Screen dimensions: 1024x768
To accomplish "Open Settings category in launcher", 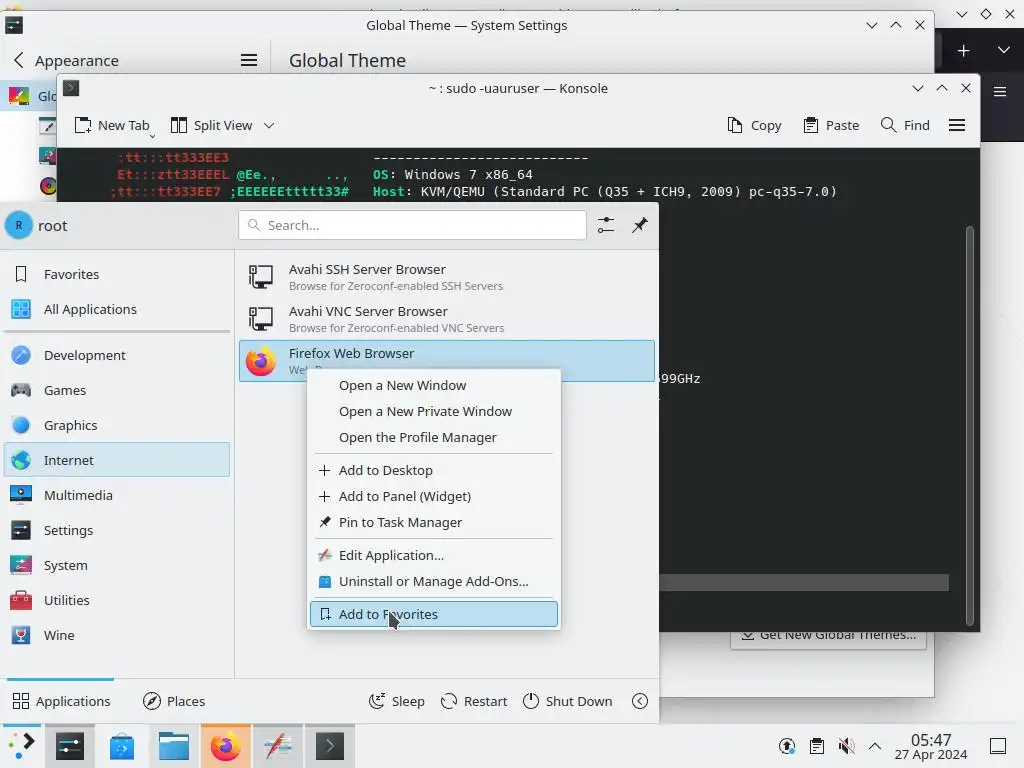I will pyautogui.click(x=117, y=530).
